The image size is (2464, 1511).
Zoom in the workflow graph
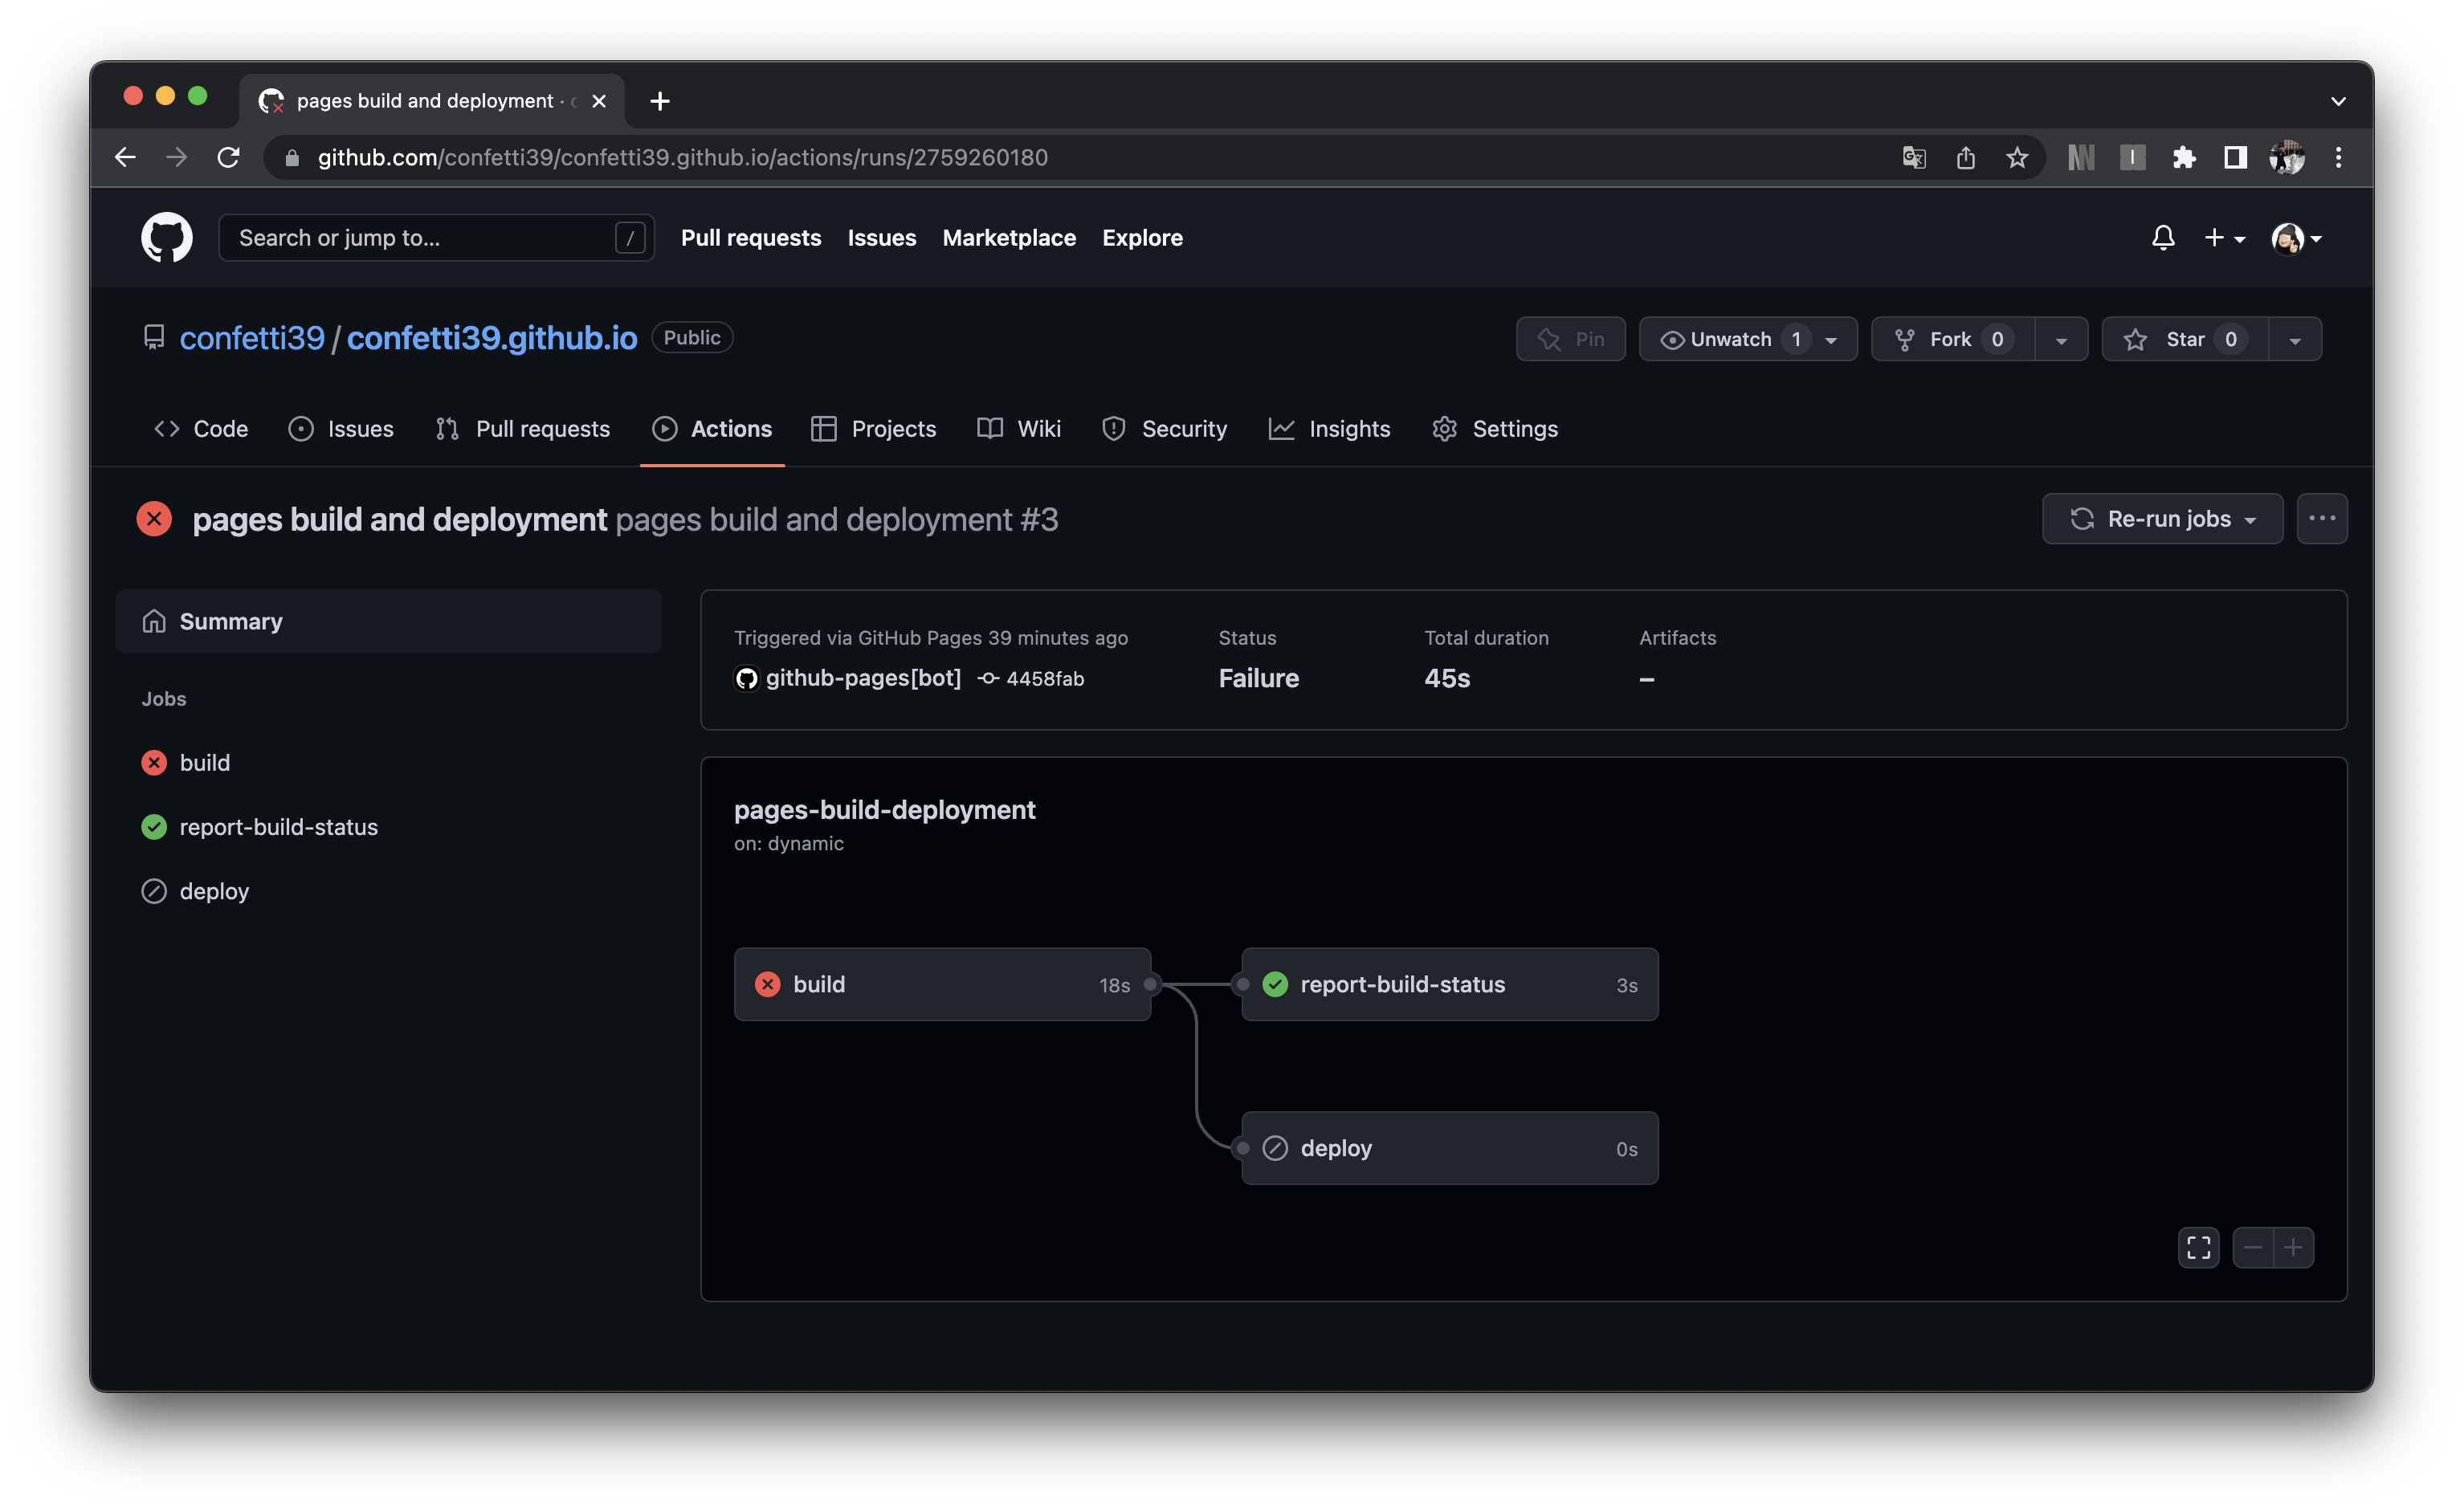point(2293,1247)
